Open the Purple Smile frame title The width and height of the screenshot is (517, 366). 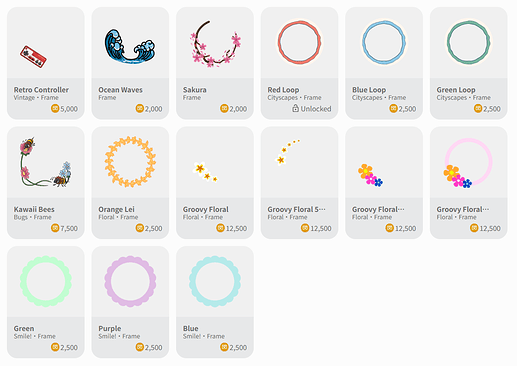[110, 328]
